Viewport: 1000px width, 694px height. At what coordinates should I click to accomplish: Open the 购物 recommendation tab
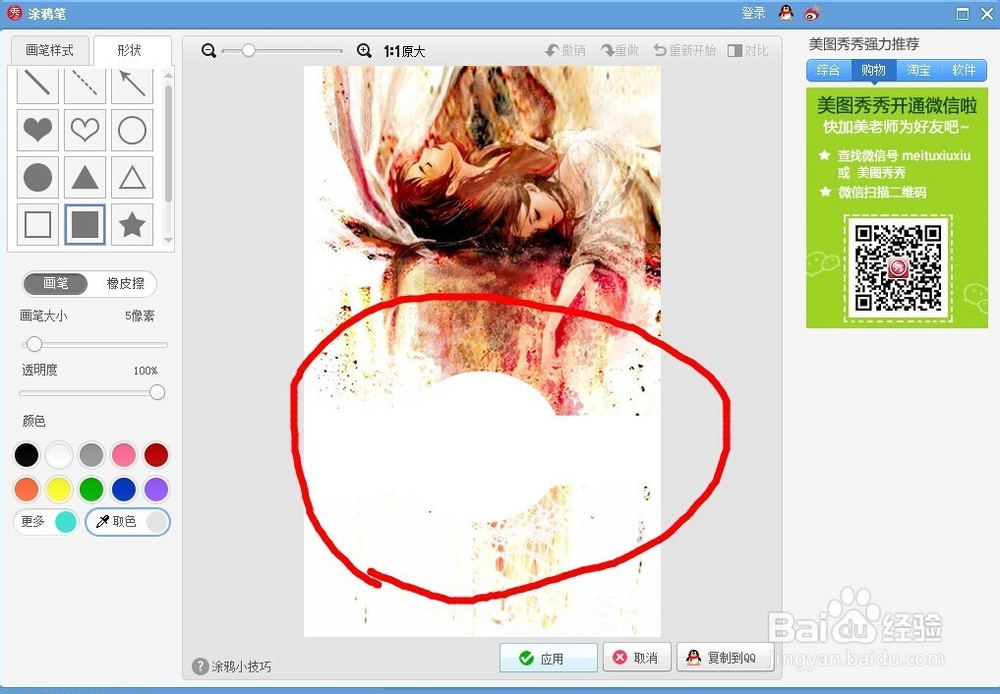point(874,70)
